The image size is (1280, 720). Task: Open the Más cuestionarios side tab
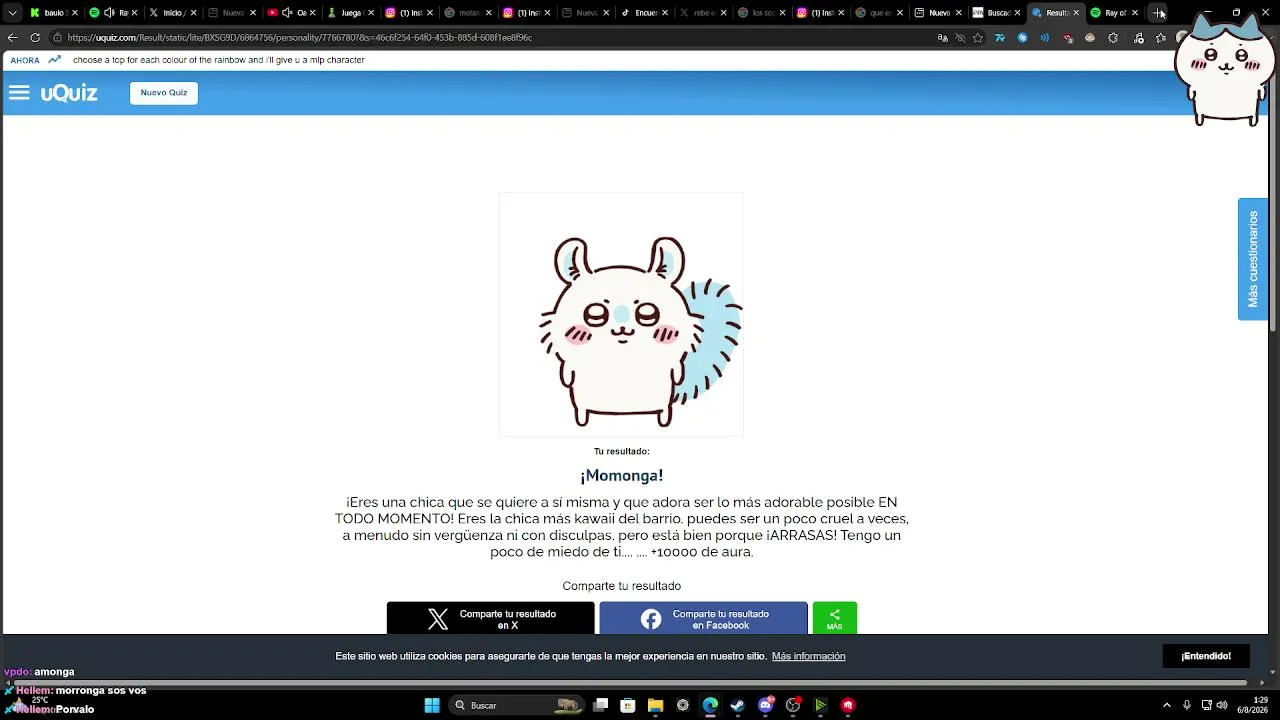(x=1253, y=259)
